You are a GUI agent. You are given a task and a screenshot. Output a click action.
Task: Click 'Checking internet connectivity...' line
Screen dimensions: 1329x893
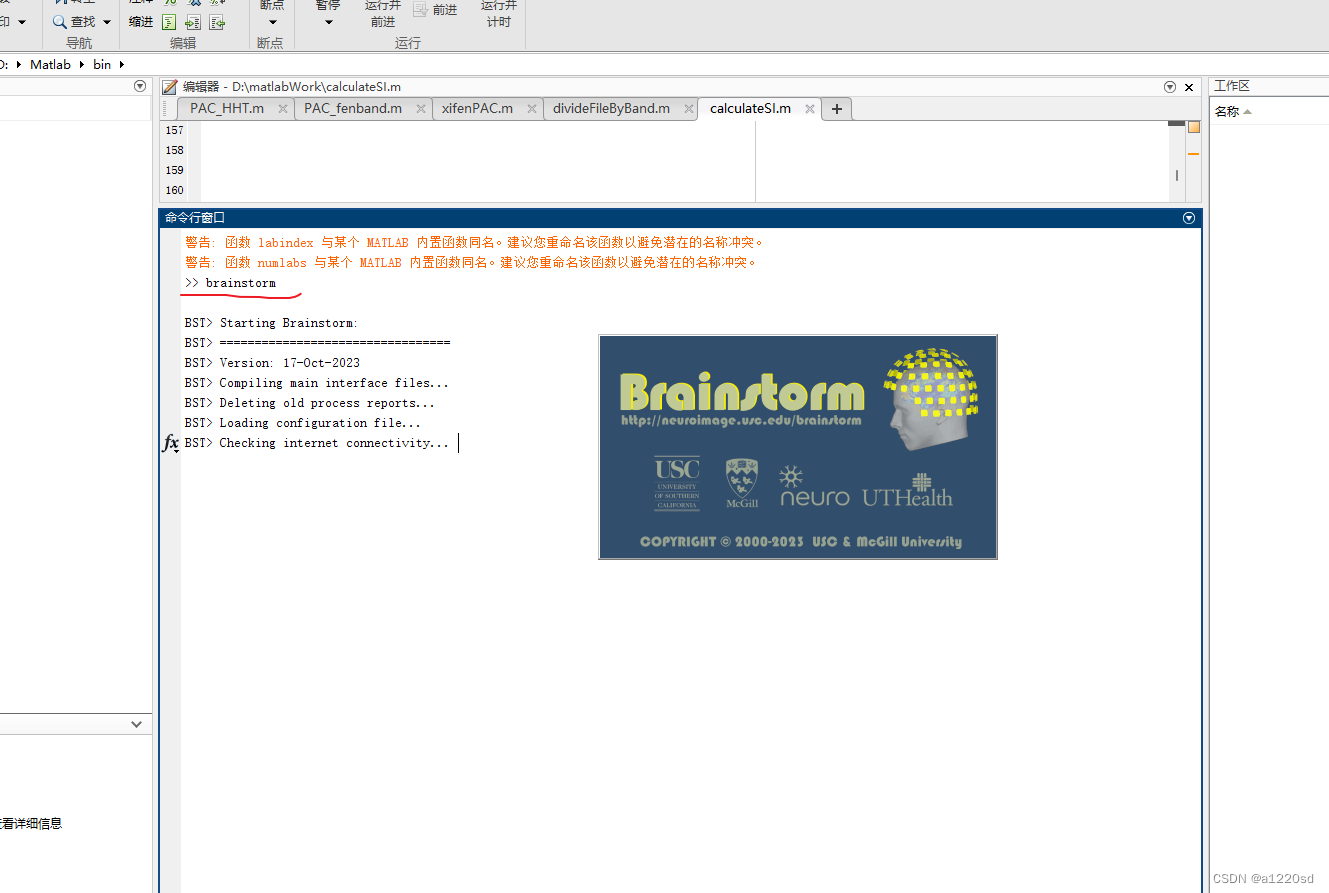pyautogui.click(x=317, y=443)
